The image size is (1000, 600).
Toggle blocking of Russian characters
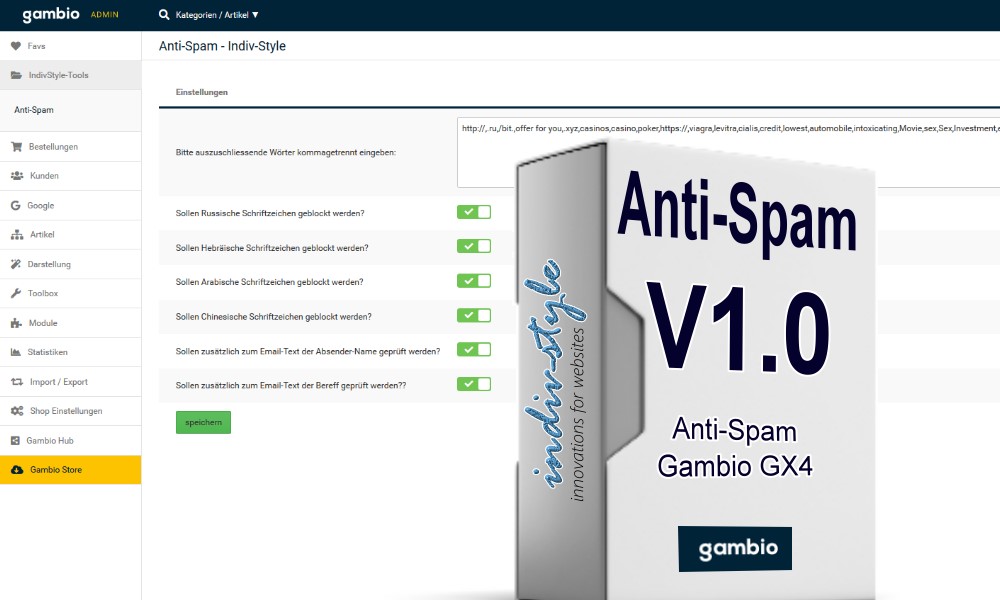point(474,212)
